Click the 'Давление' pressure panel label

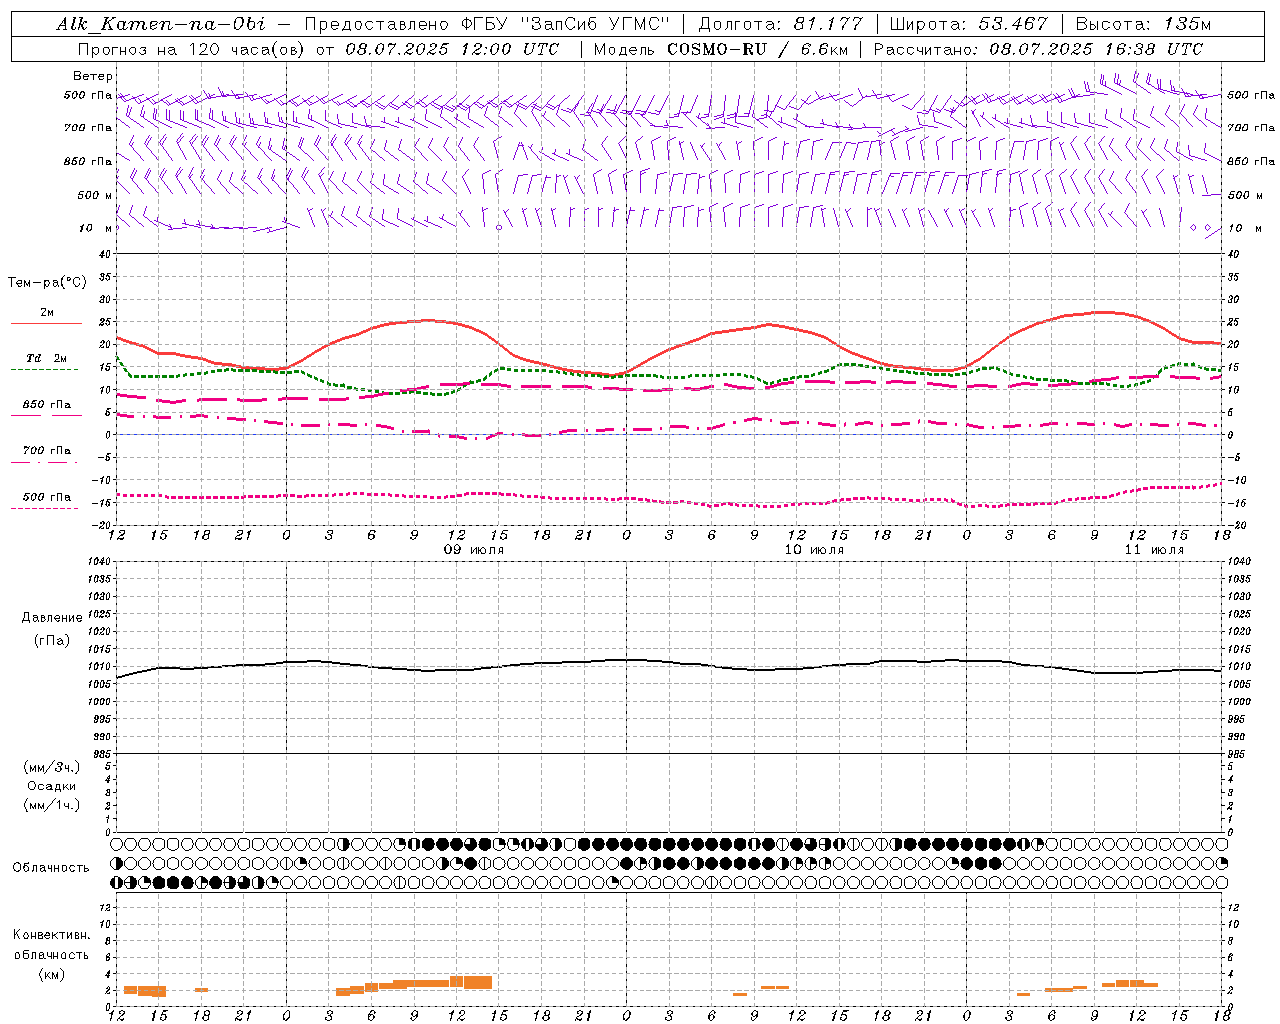[52, 617]
